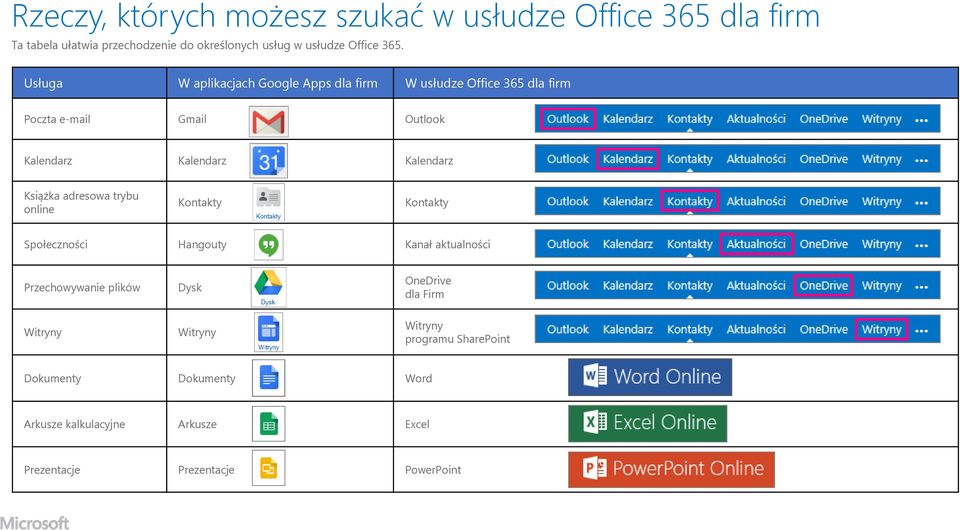Click the Google Witryny sites icon
Image resolution: width=960 pixels, height=530 pixels.
coord(269,332)
